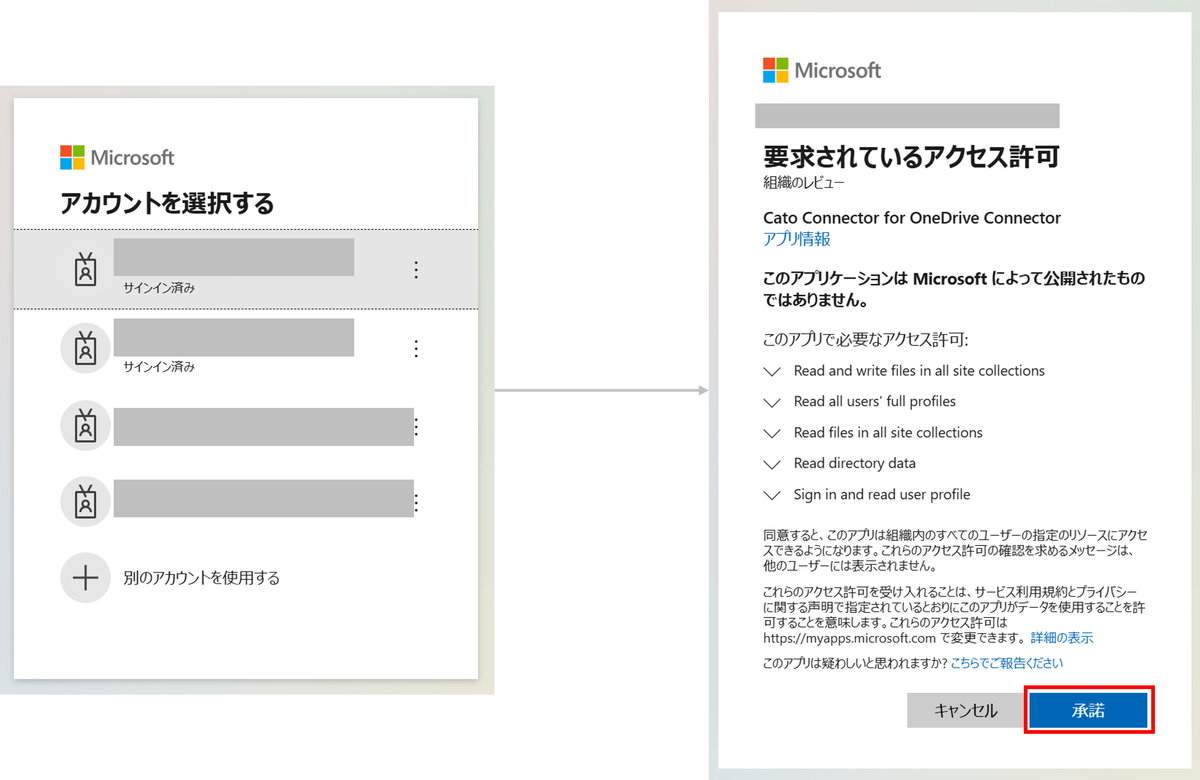This screenshot has height=780, width=1200.
Task: Select the third account's badge icon
Action: 86,426
